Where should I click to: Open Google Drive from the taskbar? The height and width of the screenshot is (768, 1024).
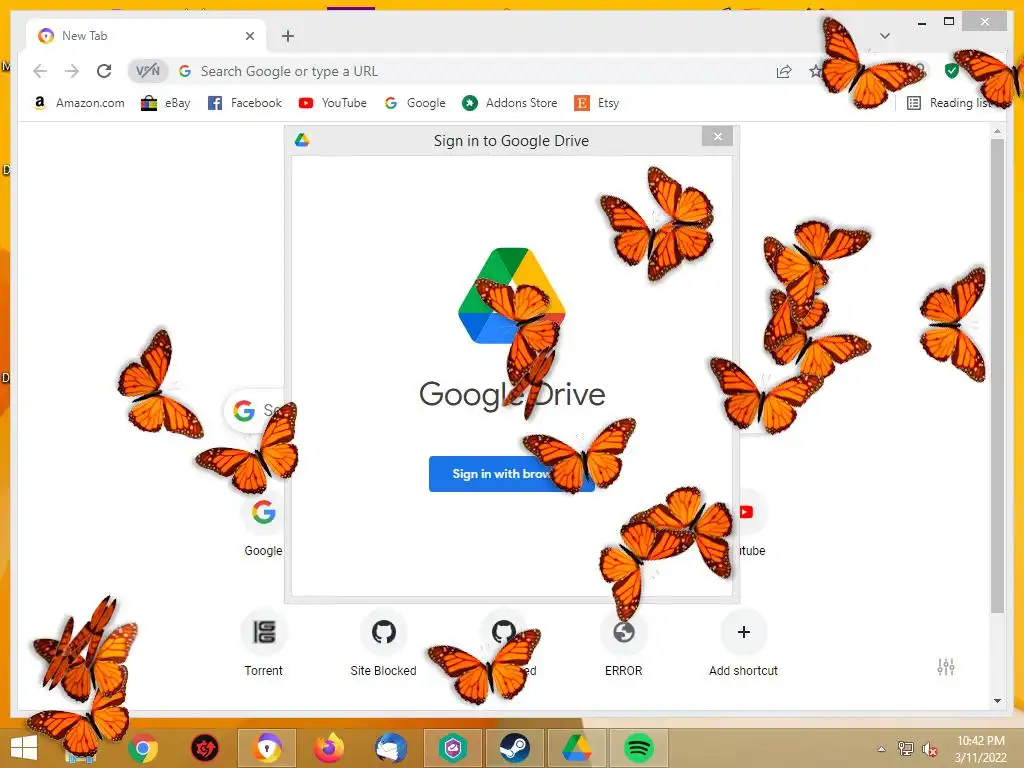(x=577, y=748)
